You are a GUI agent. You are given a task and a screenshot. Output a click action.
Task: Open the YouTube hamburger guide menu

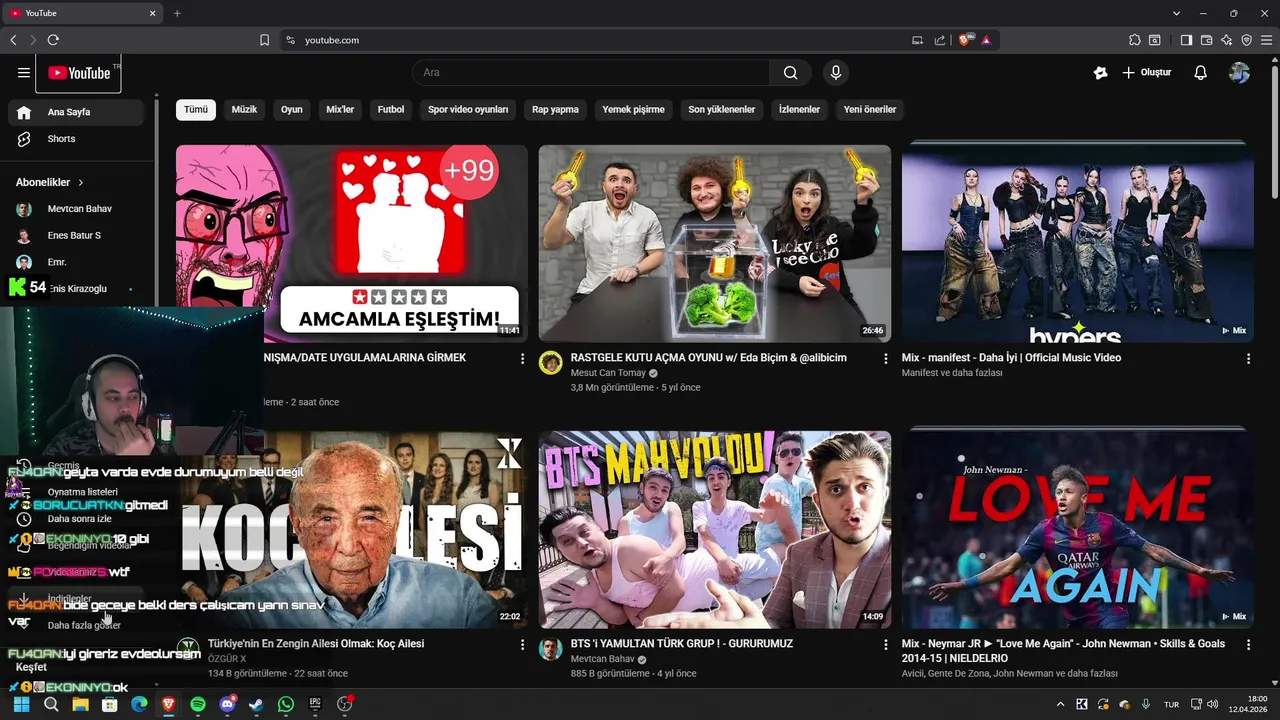(x=24, y=73)
